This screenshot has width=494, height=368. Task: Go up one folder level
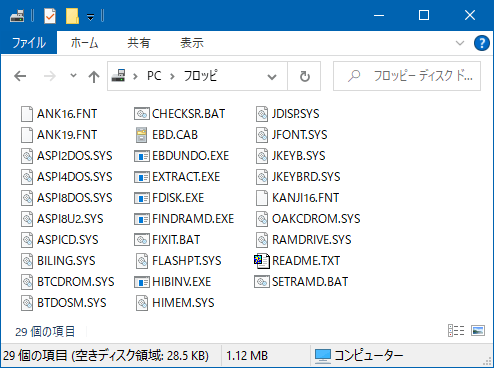94,76
